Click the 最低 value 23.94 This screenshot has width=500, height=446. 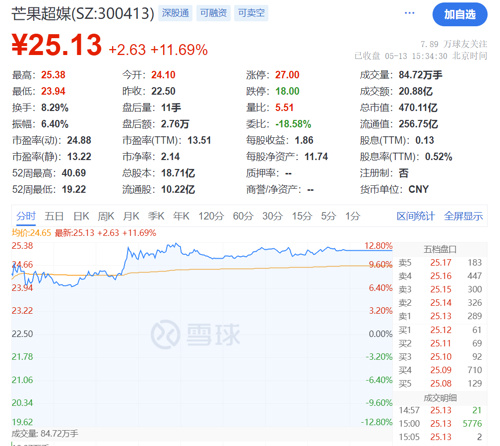[x=53, y=91]
